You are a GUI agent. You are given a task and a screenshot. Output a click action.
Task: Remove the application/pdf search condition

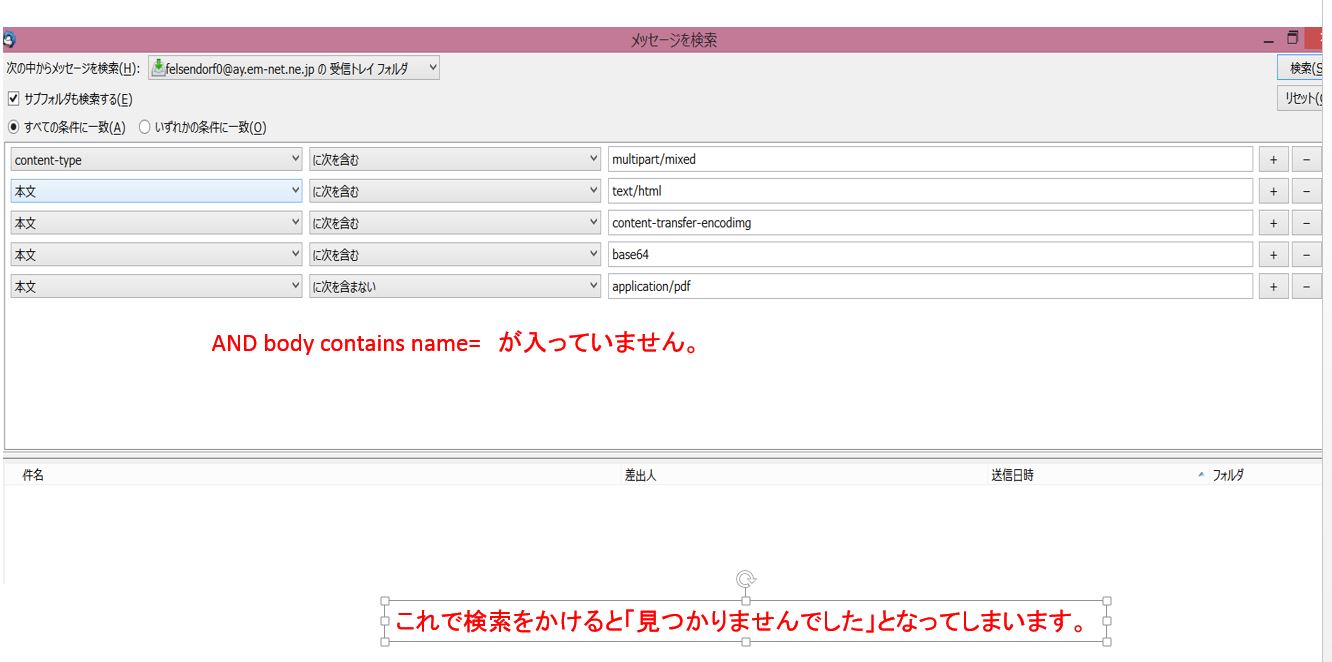tap(1305, 287)
